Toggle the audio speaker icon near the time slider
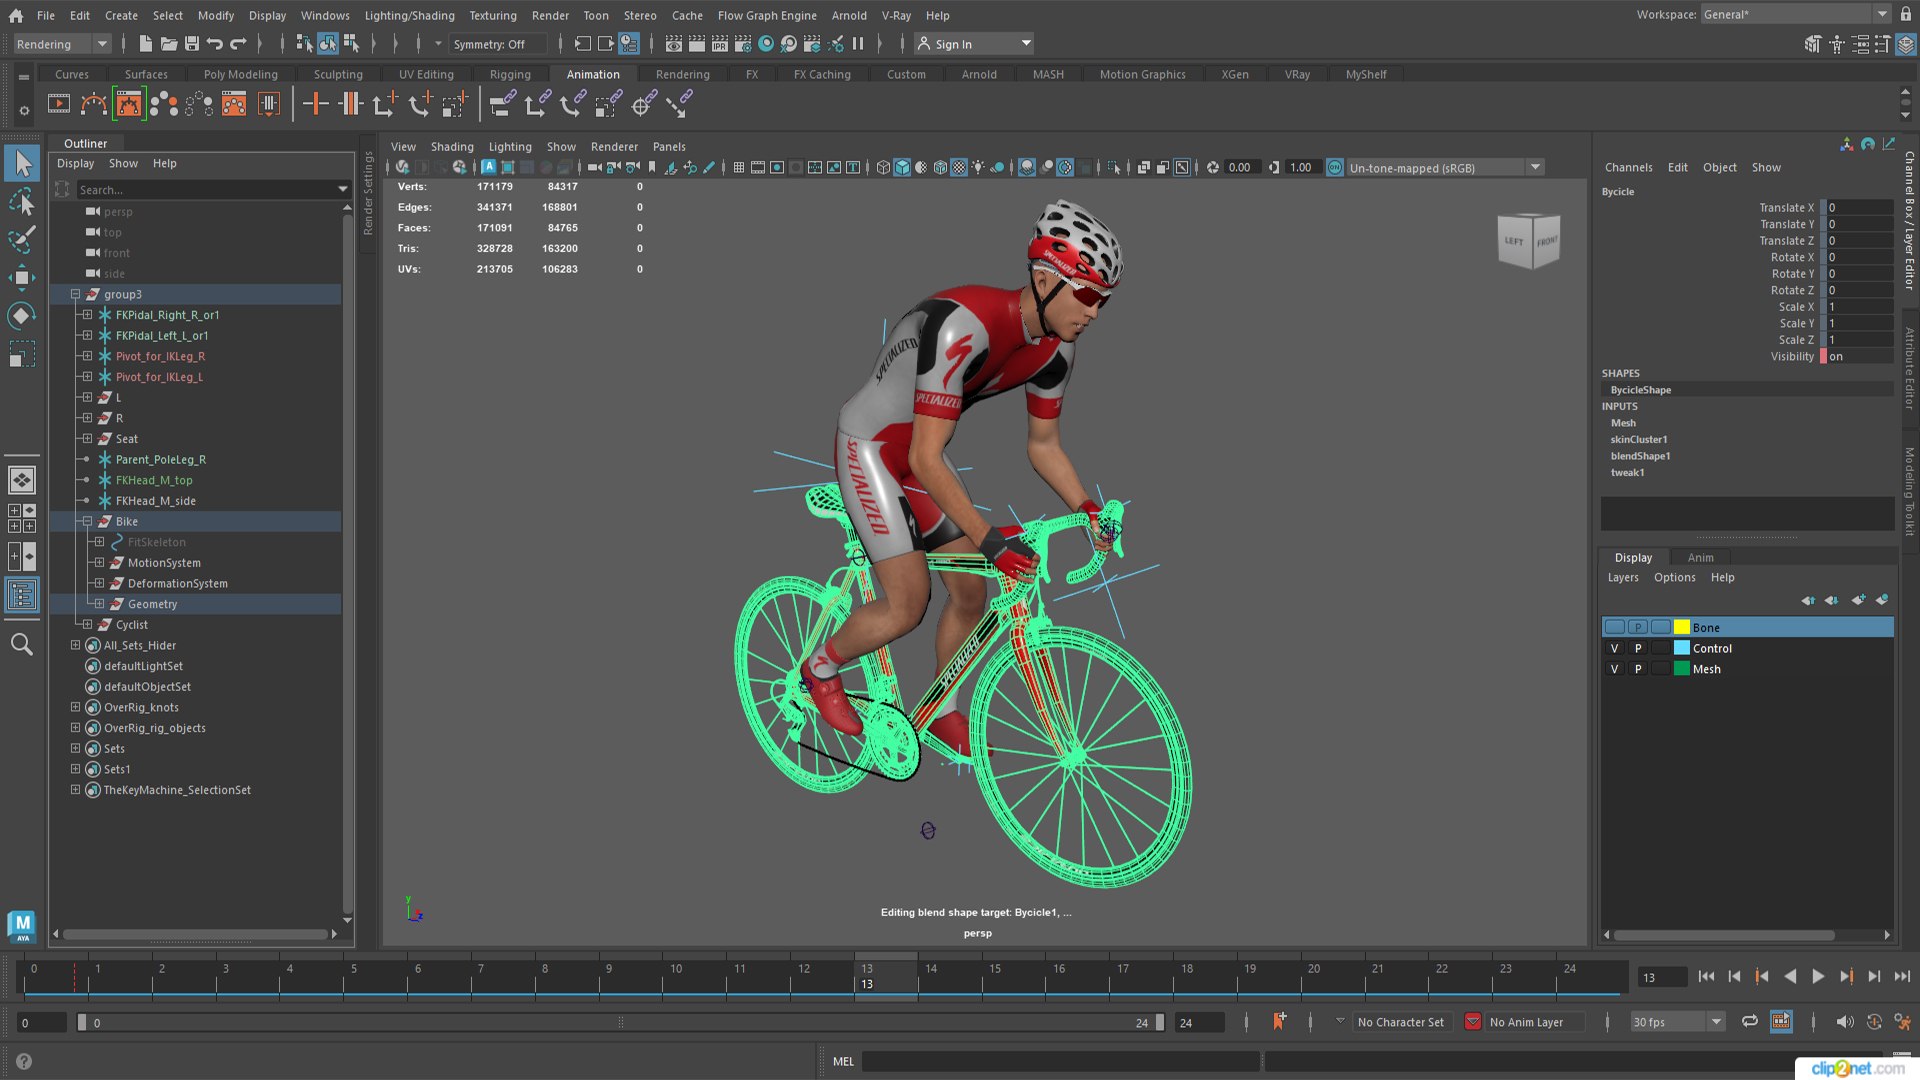The image size is (1920, 1080). click(x=1844, y=1022)
